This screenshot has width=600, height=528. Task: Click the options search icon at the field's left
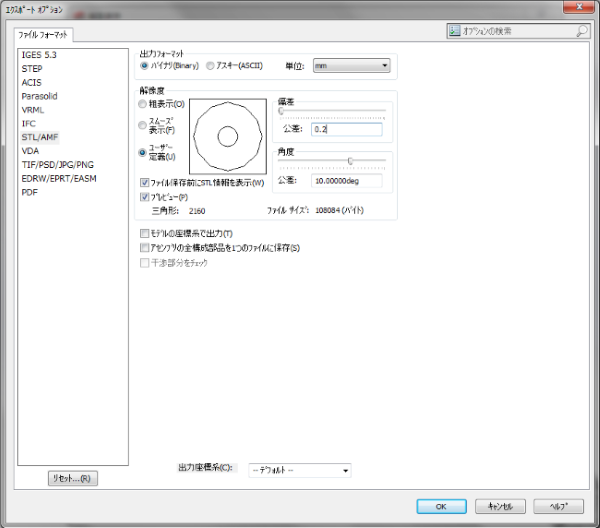[454, 31]
